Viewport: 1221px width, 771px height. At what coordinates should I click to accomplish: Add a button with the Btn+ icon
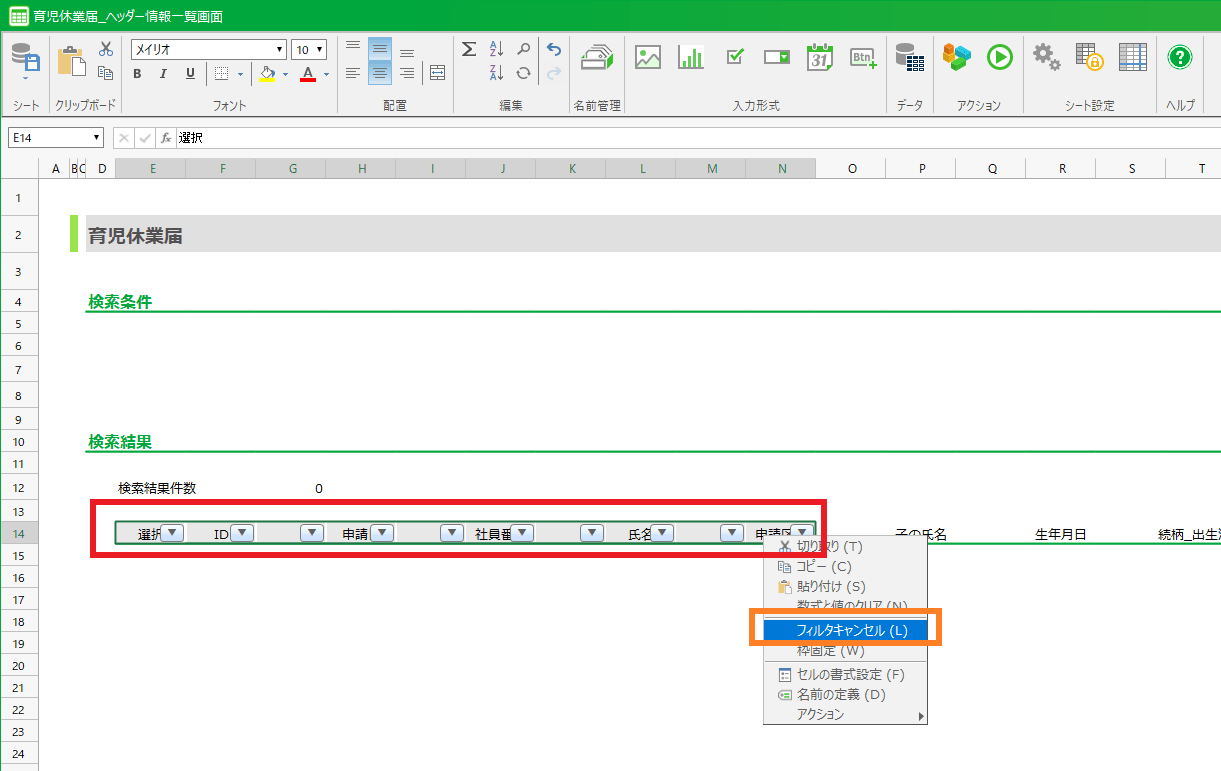click(x=863, y=57)
